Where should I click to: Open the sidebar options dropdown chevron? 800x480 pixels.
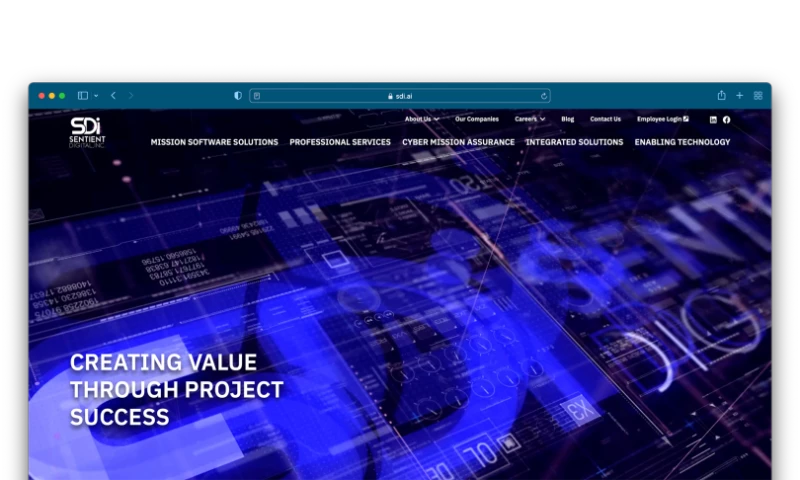pos(96,96)
